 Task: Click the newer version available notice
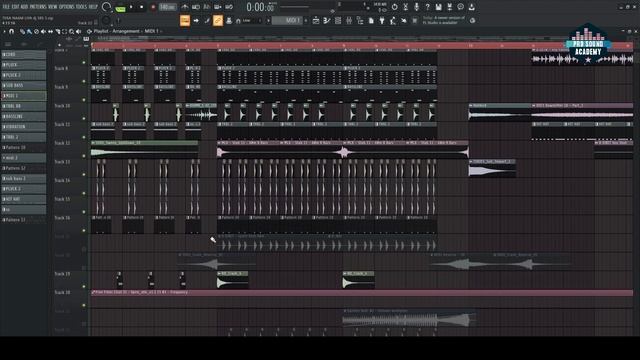pyautogui.click(x=444, y=20)
